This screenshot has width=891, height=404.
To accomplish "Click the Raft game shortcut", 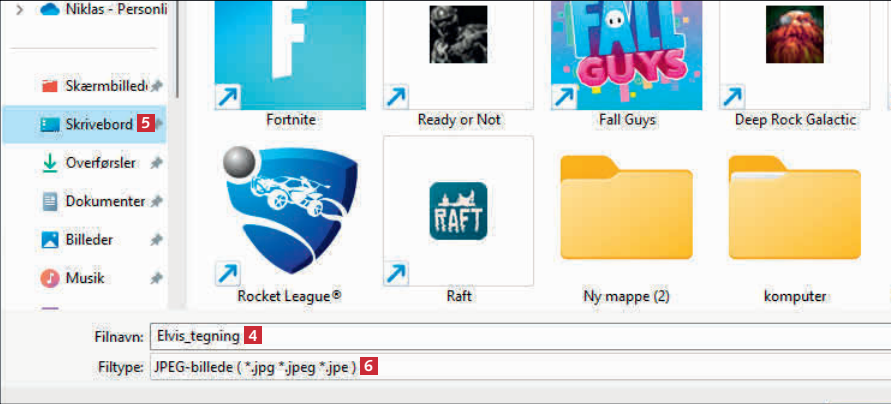I will (x=458, y=211).
